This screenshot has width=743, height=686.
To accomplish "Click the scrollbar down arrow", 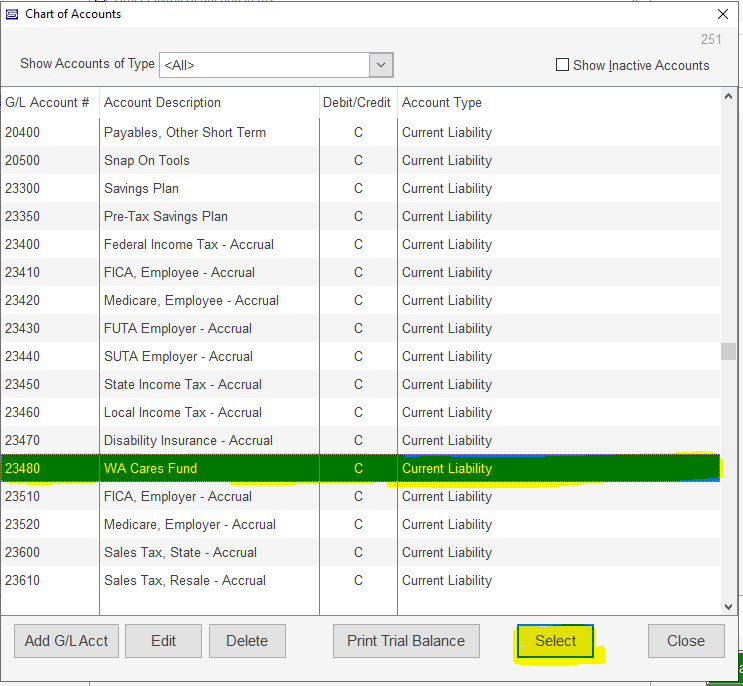I will coord(728,606).
